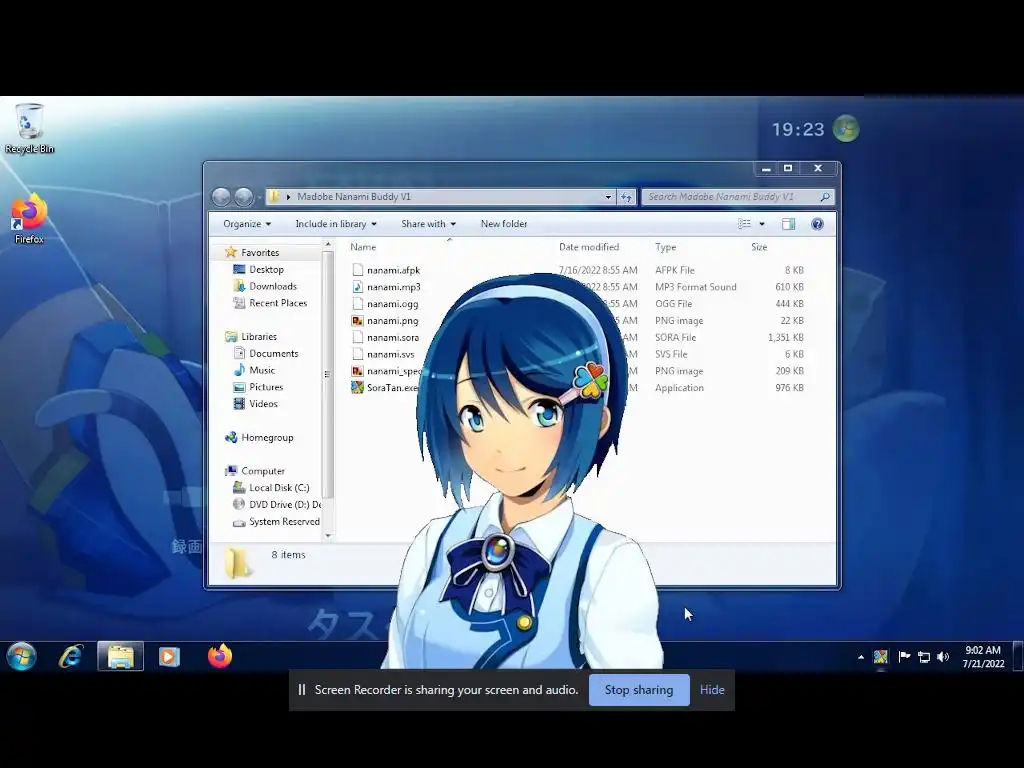
Task: Open Videos library
Action: [x=263, y=404]
